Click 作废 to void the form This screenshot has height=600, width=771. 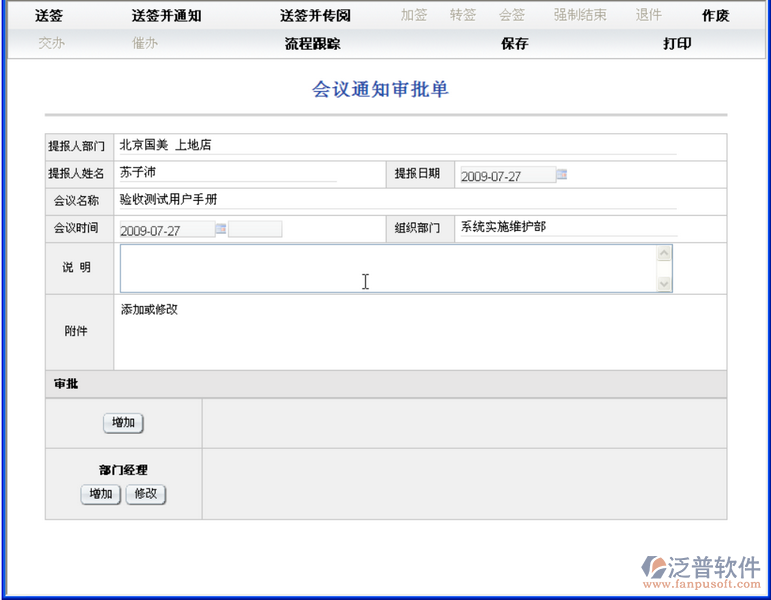point(715,16)
